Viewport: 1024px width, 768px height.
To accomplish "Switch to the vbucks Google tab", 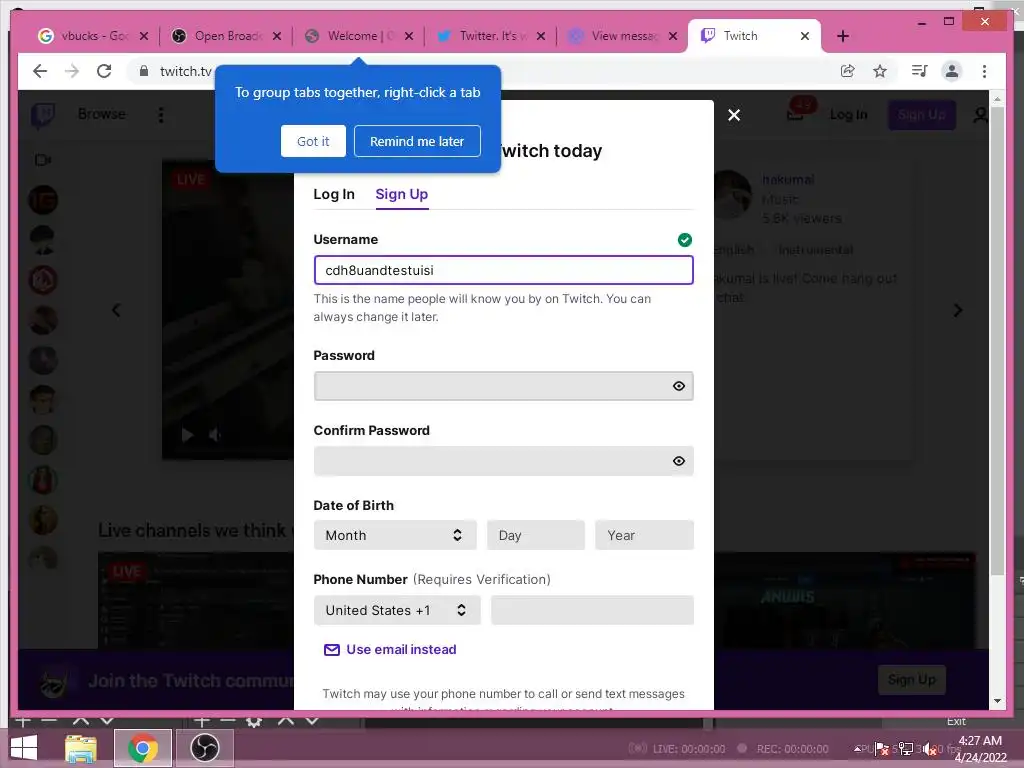I will [x=93, y=36].
